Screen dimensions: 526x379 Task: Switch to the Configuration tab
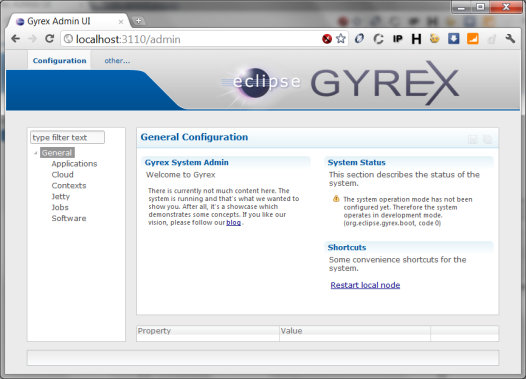[59, 60]
